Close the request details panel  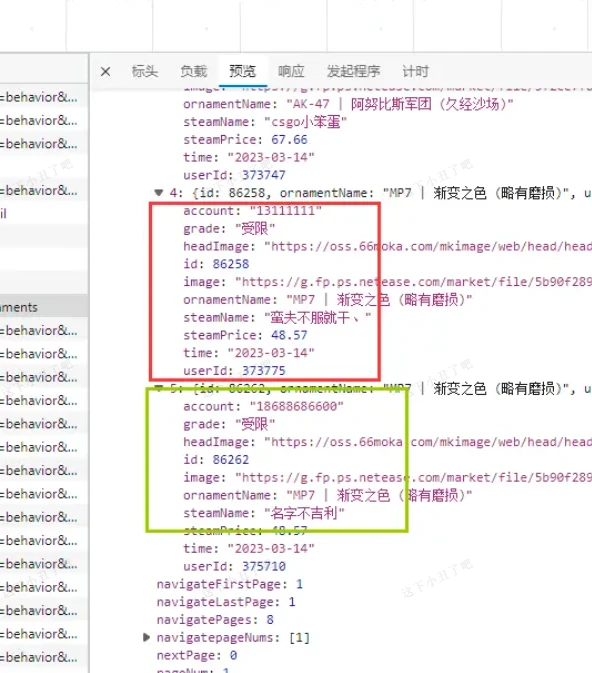tap(105, 71)
